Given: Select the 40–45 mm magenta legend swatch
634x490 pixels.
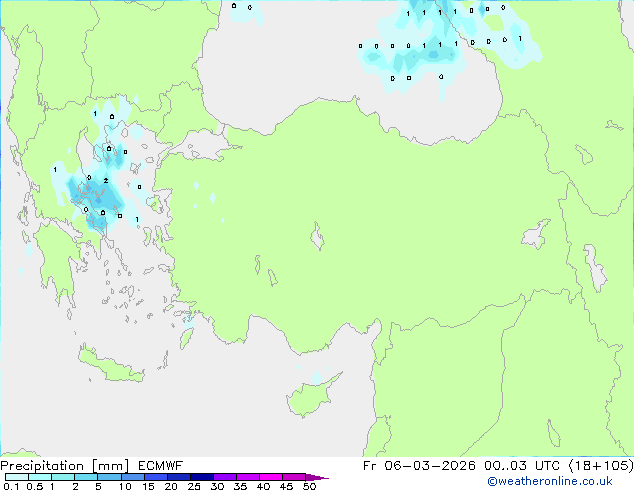Looking at the screenshot, I should pos(271,477).
